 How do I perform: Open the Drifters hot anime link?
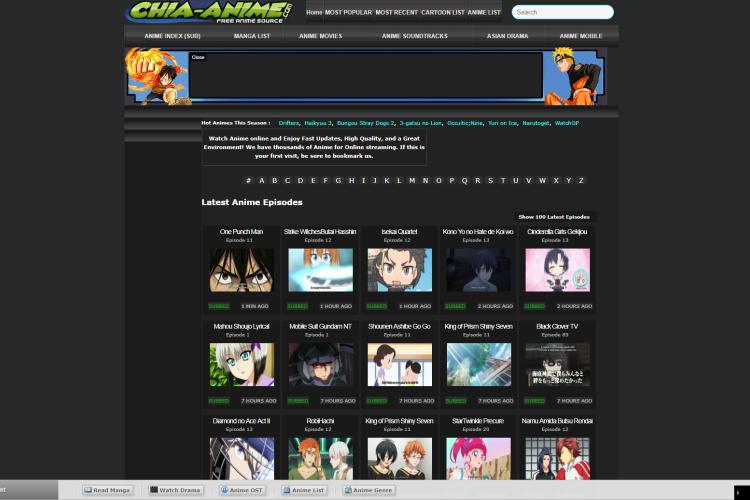click(288, 123)
